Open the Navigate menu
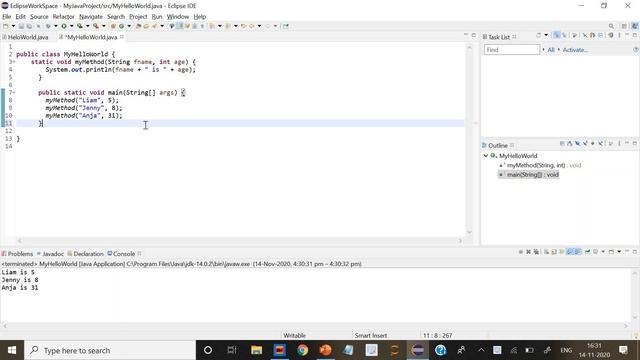The image size is (640, 360). pyautogui.click(x=91, y=17)
